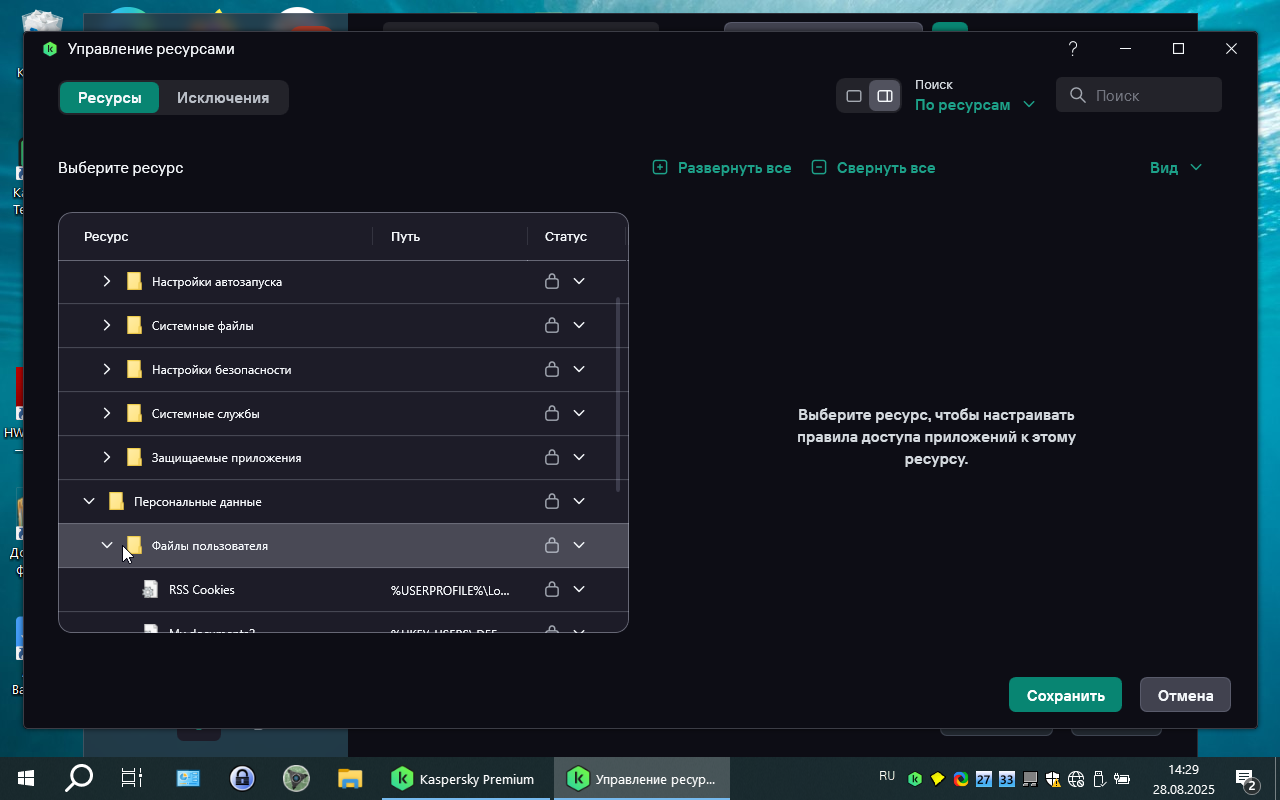The image size is (1280, 800).
Task: Open status dropdown for Системные службы
Action: click(x=579, y=414)
